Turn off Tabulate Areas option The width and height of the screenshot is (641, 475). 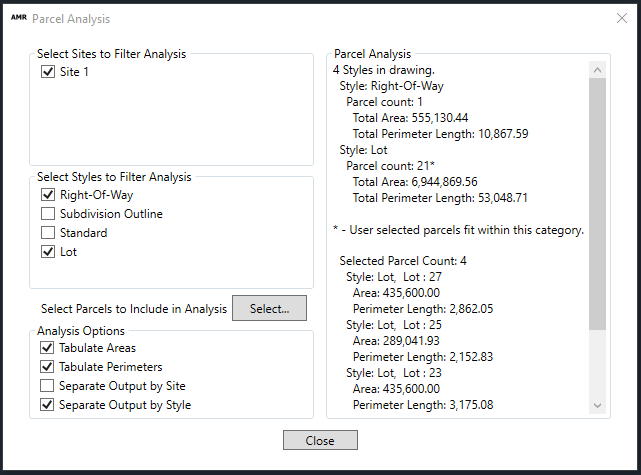click(x=48, y=348)
